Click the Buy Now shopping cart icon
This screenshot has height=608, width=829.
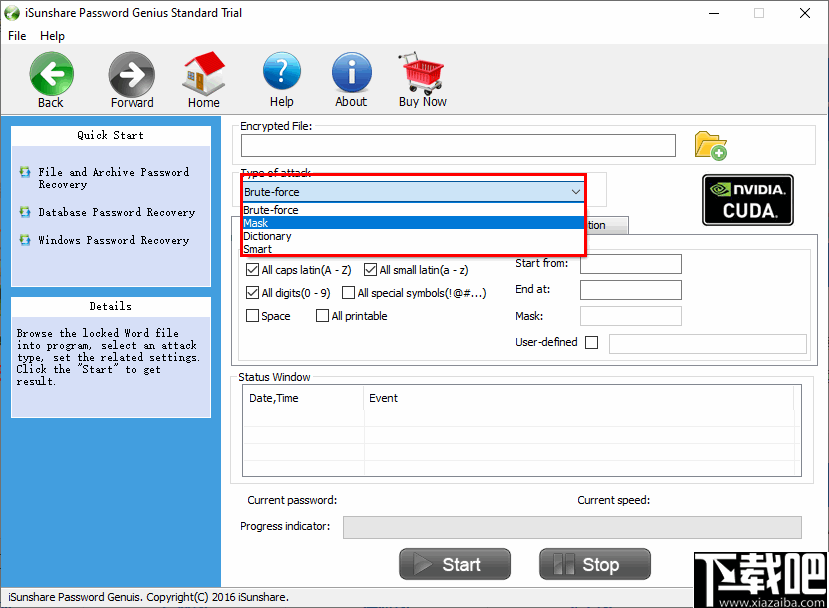422,73
